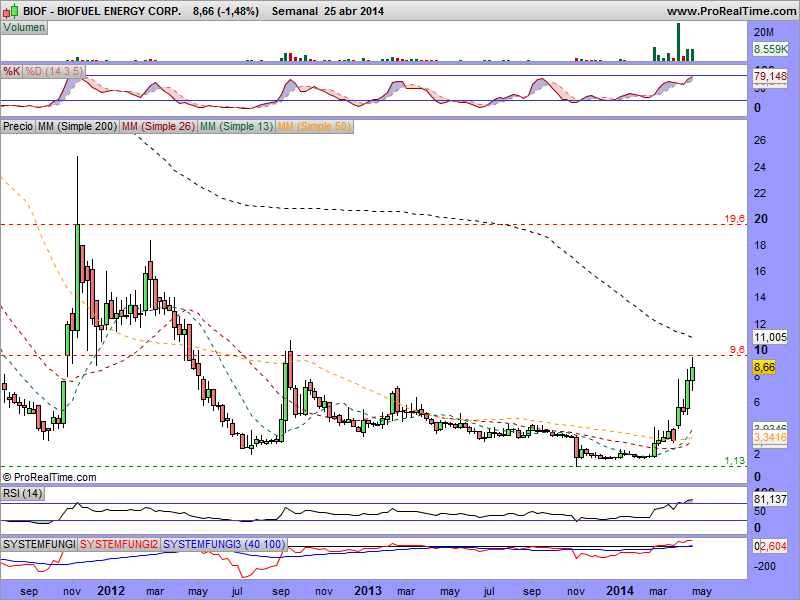The image size is (800, 600).
Task: Click the yellow 8,66 current price tag
Action: click(764, 367)
